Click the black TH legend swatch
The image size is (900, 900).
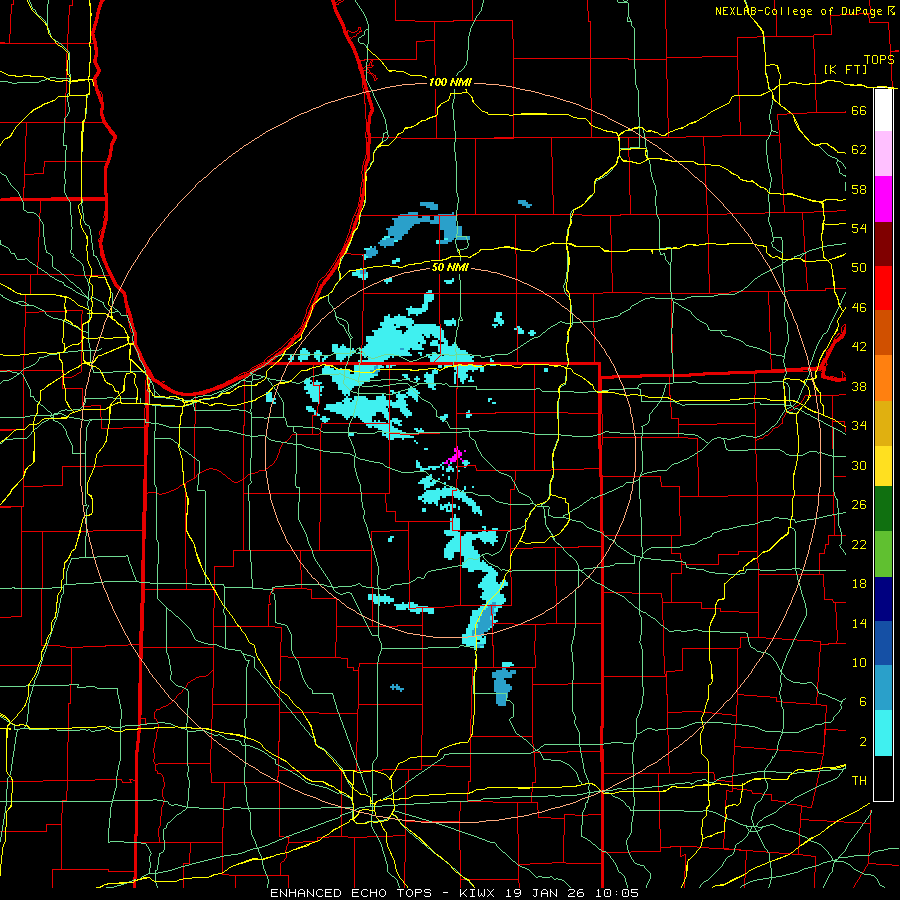pyautogui.click(x=883, y=778)
